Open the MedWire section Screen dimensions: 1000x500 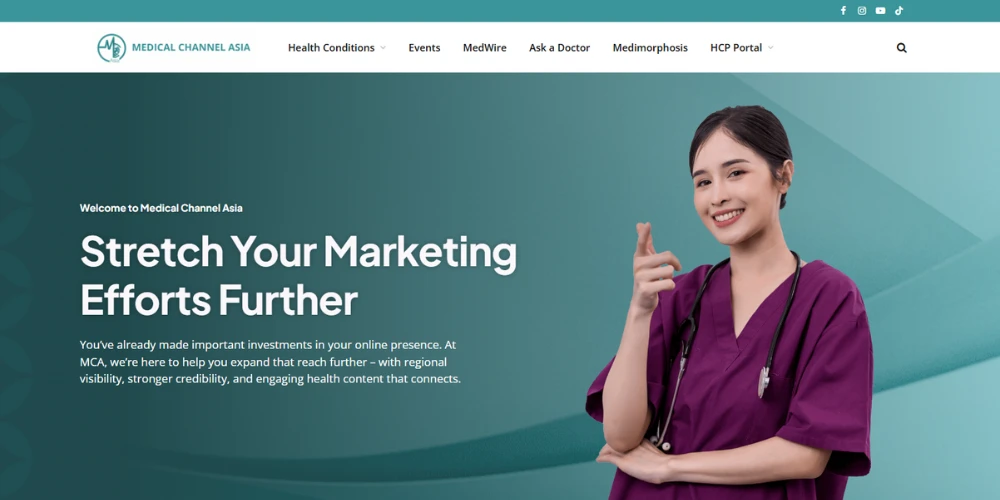pyautogui.click(x=485, y=48)
